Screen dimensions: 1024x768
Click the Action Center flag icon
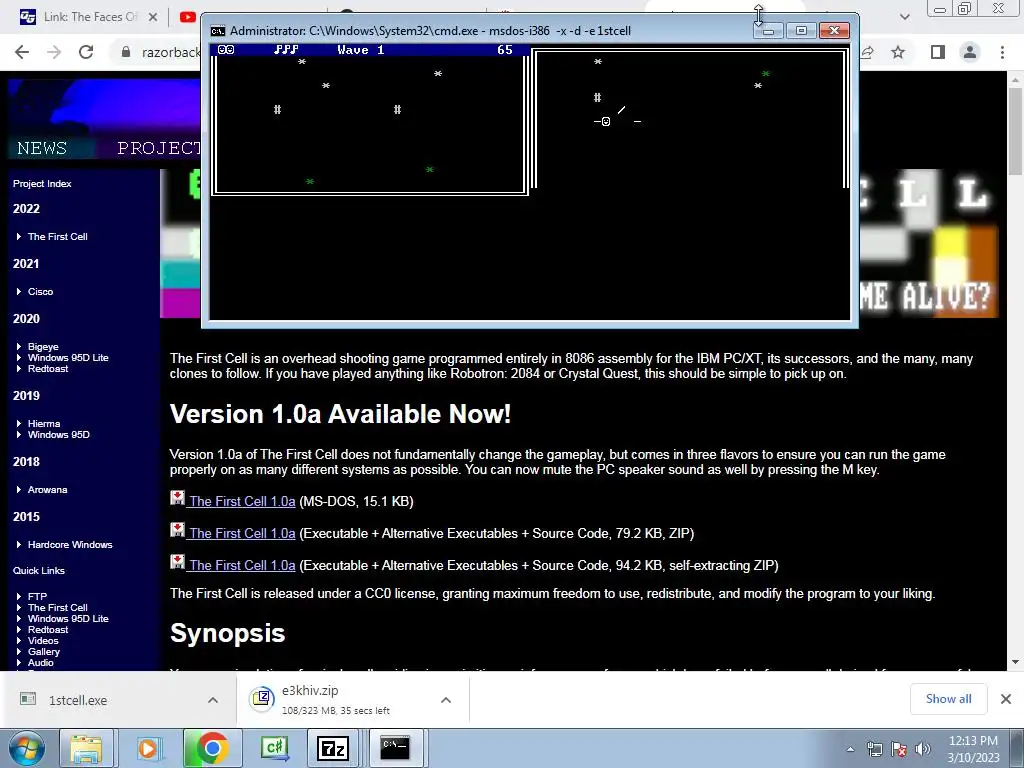point(899,749)
